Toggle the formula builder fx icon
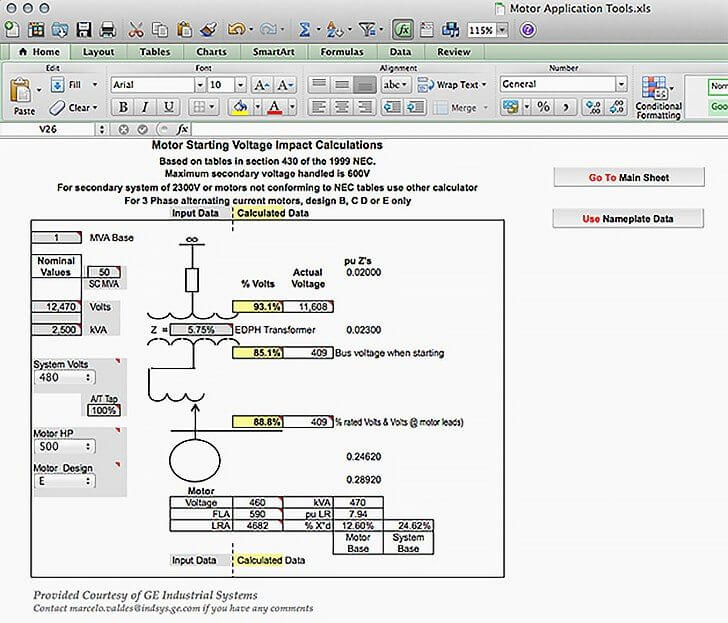Viewport: 728px width, 623px height. click(403, 30)
